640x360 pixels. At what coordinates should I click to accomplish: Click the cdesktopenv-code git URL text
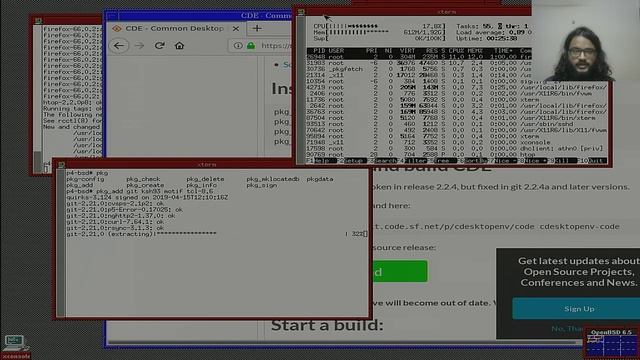(x=495, y=227)
